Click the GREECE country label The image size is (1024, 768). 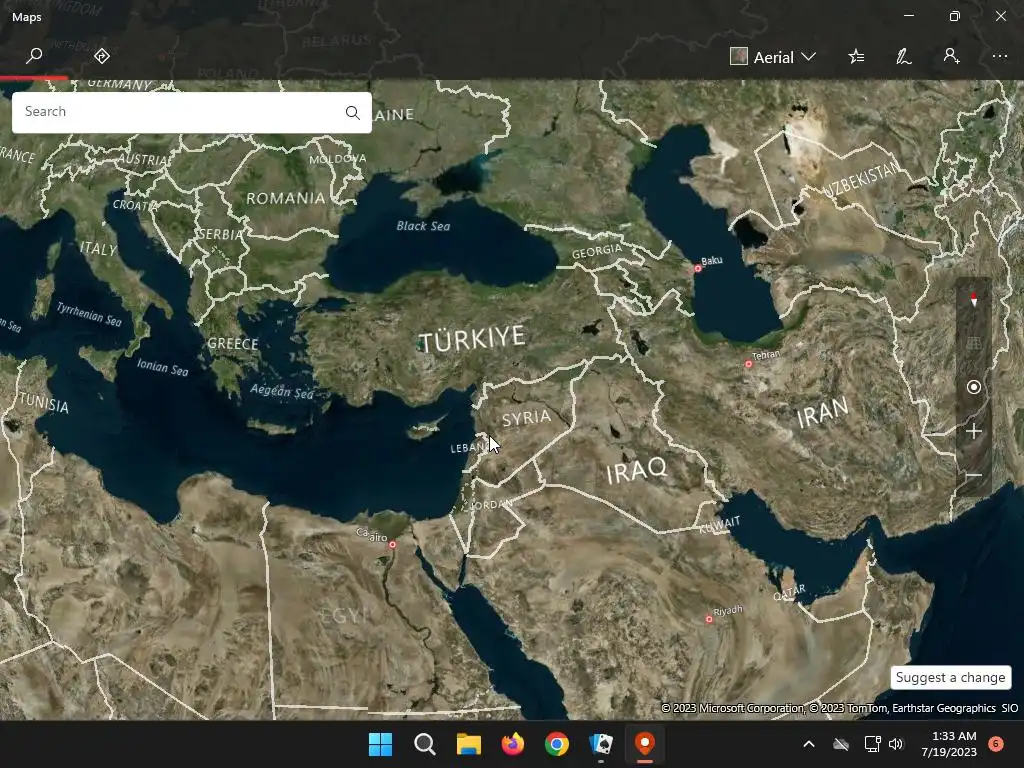click(232, 344)
